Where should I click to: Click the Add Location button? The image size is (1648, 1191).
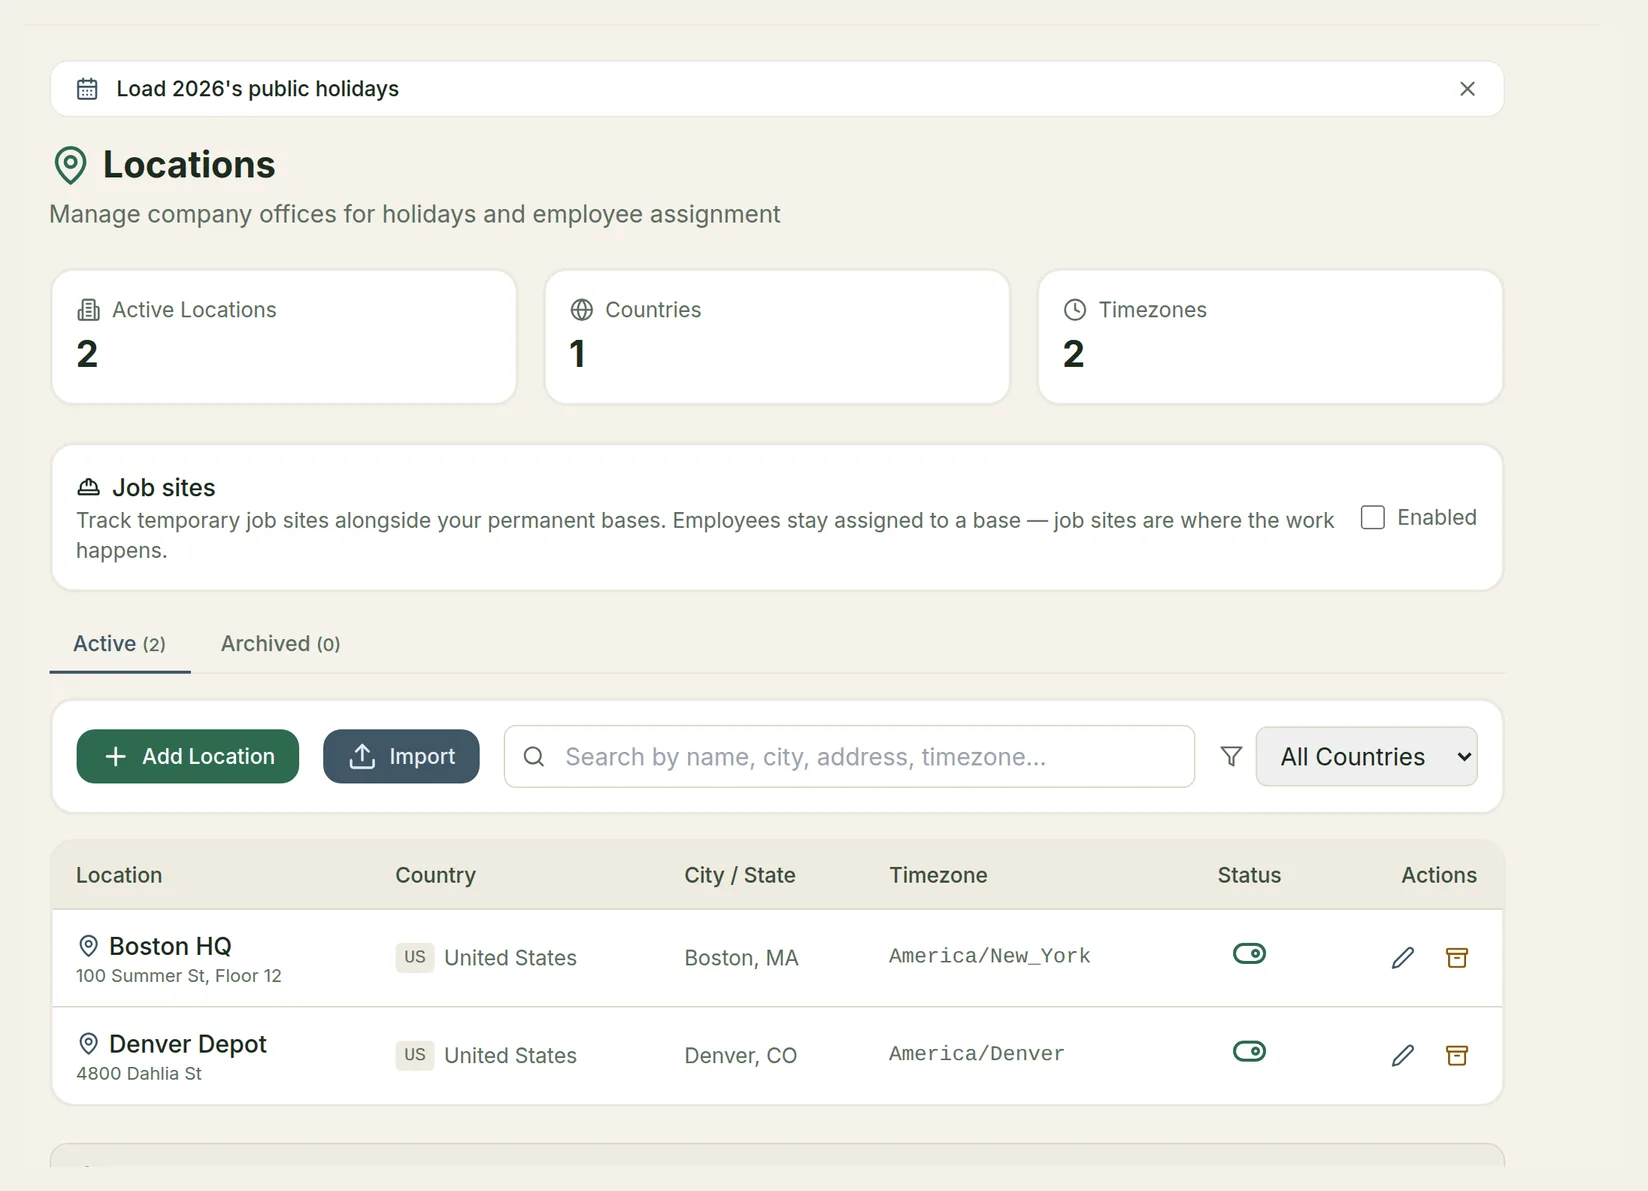click(x=188, y=756)
